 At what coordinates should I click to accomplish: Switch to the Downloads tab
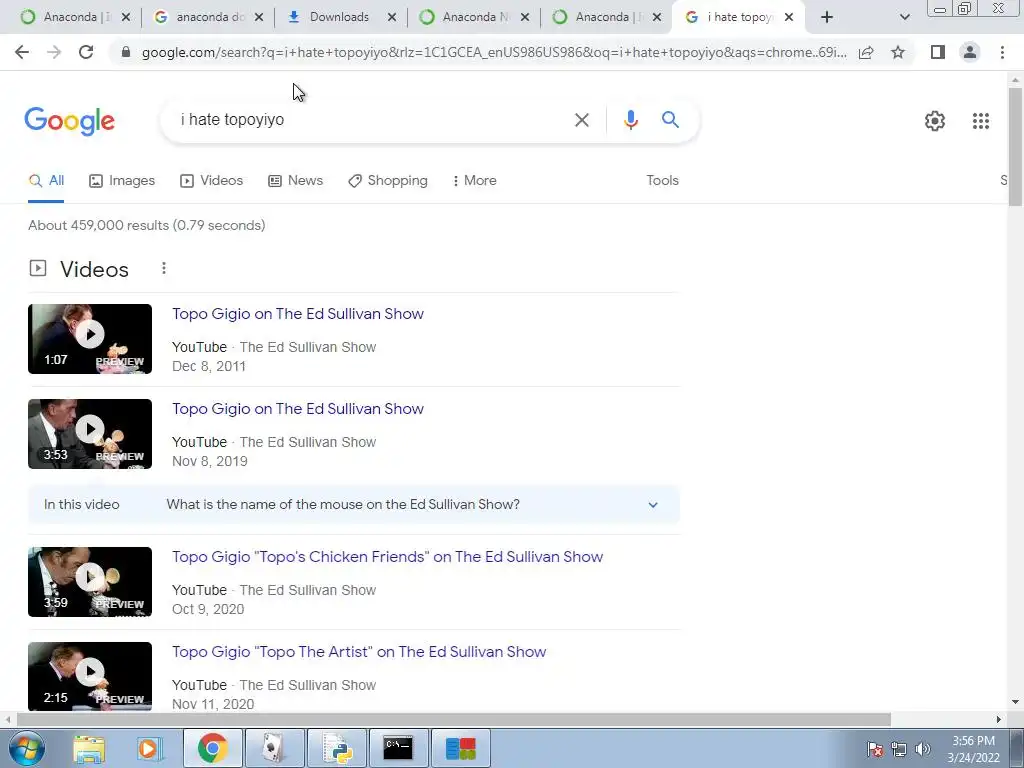pos(340,17)
